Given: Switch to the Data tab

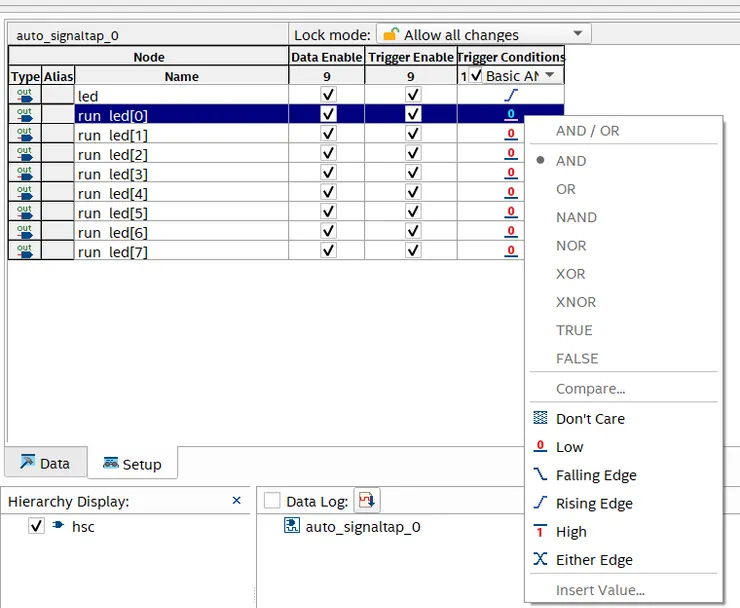Looking at the screenshot, I should 45,463.
